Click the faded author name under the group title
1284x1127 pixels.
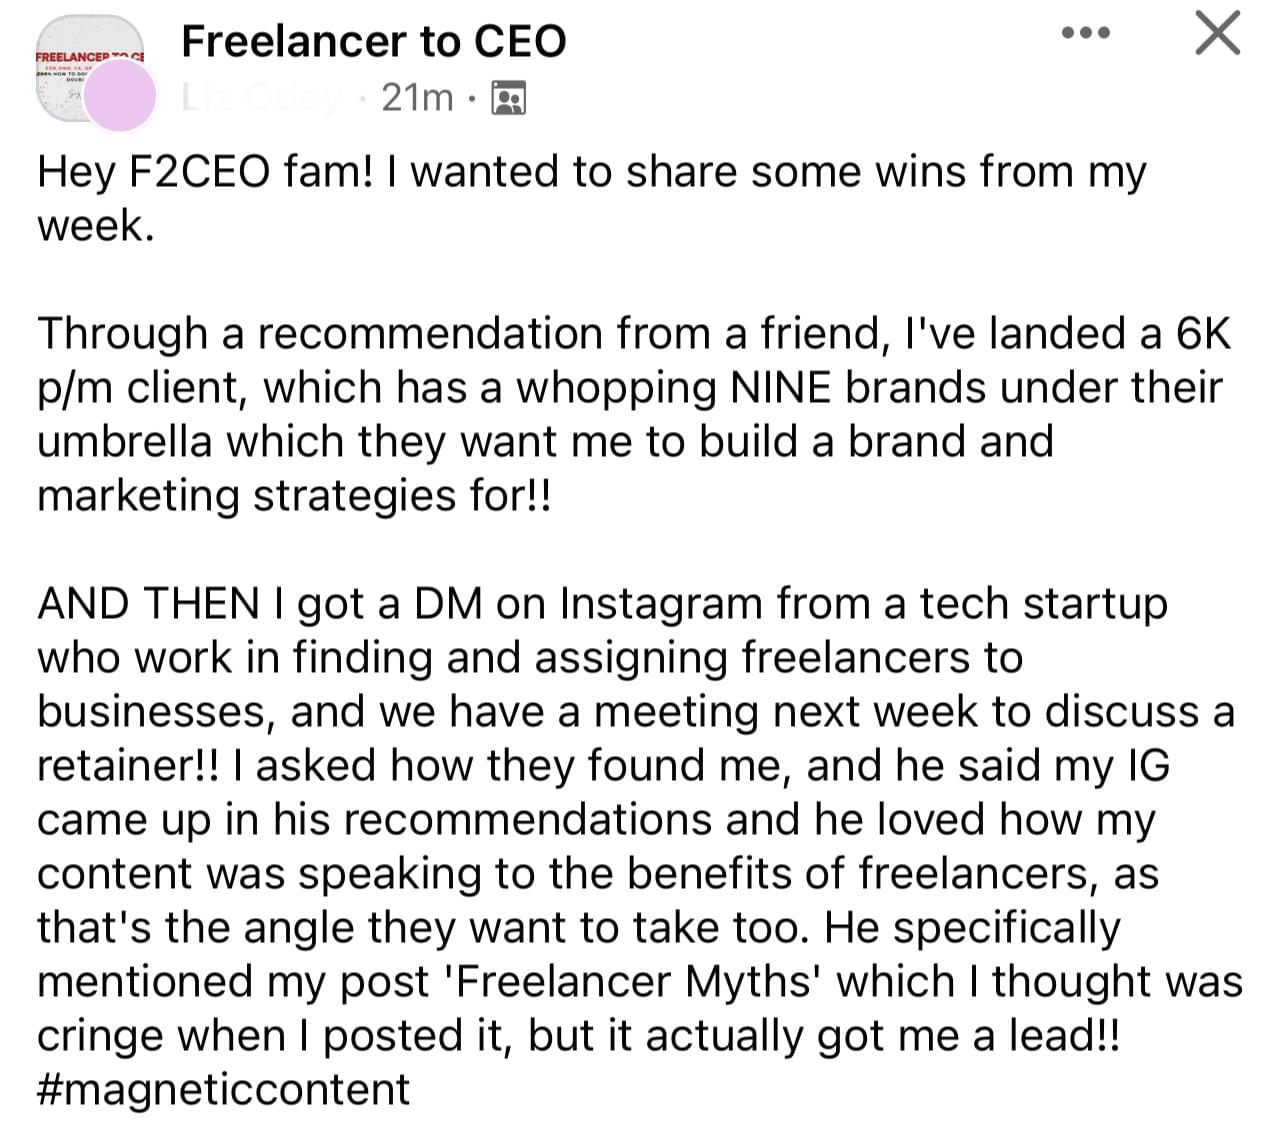[262, 98]
